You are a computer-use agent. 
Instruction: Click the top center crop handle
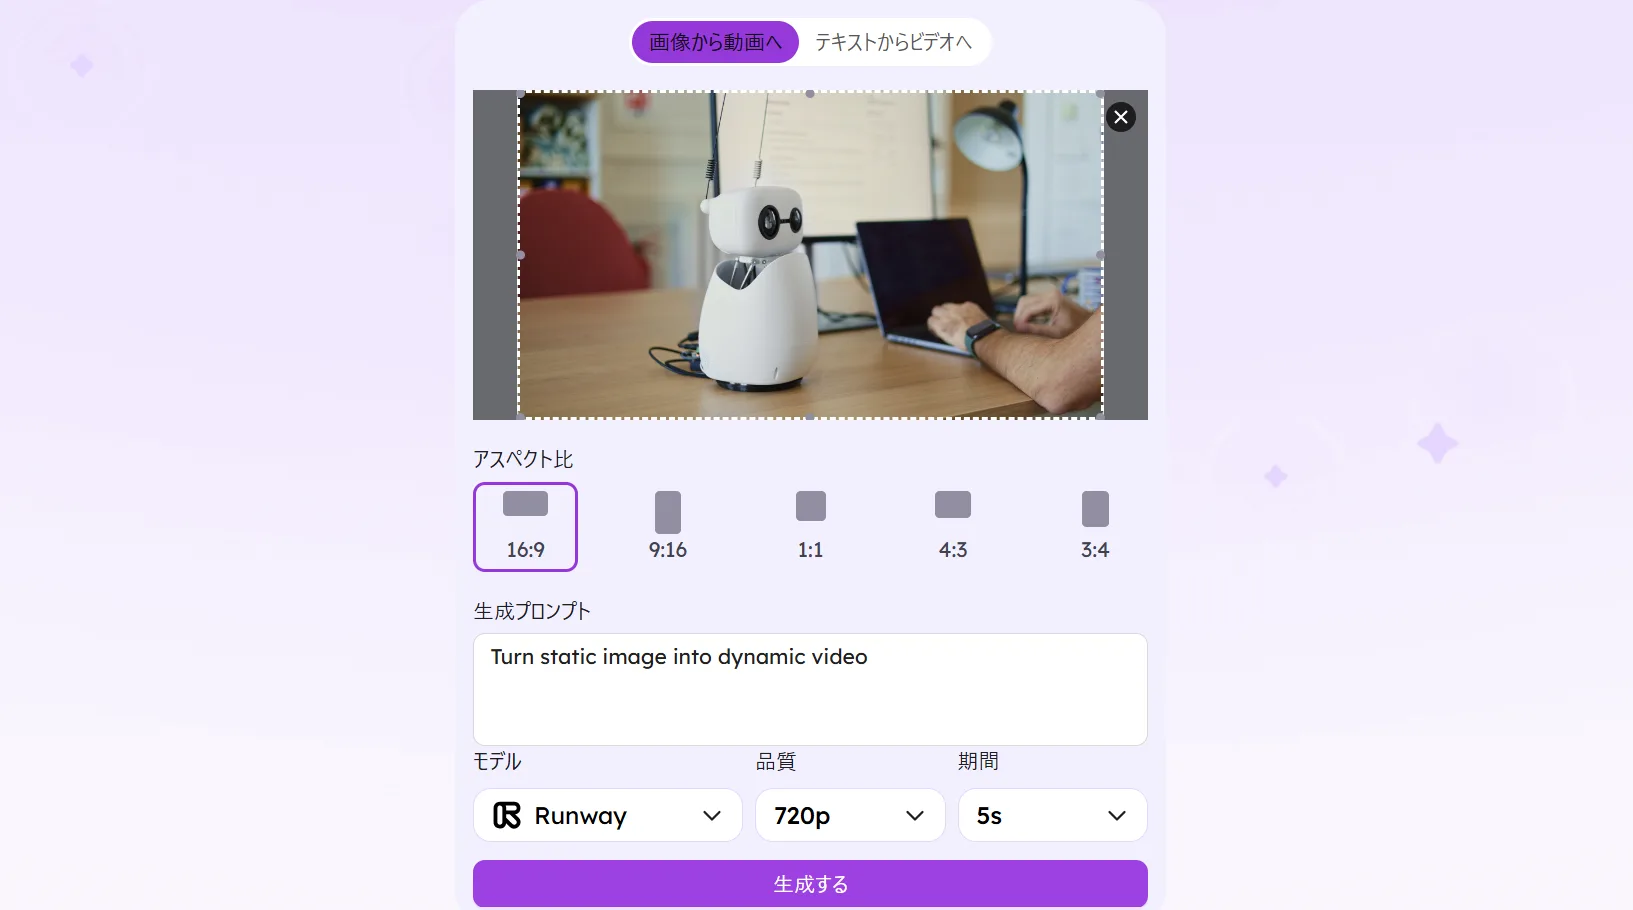coord(810,94)
